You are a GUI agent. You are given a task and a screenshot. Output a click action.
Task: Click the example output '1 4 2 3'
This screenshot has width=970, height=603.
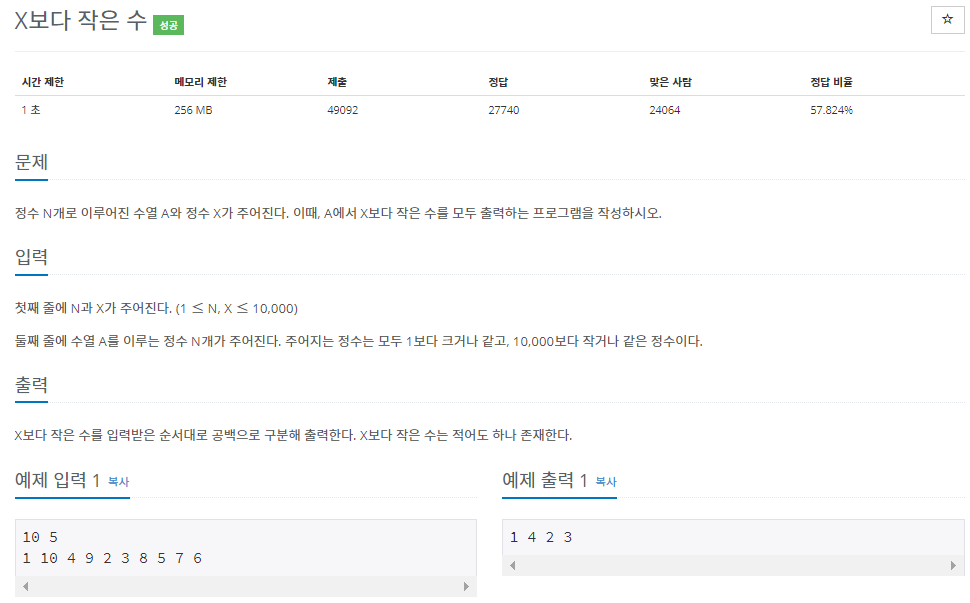pos(541,537)
